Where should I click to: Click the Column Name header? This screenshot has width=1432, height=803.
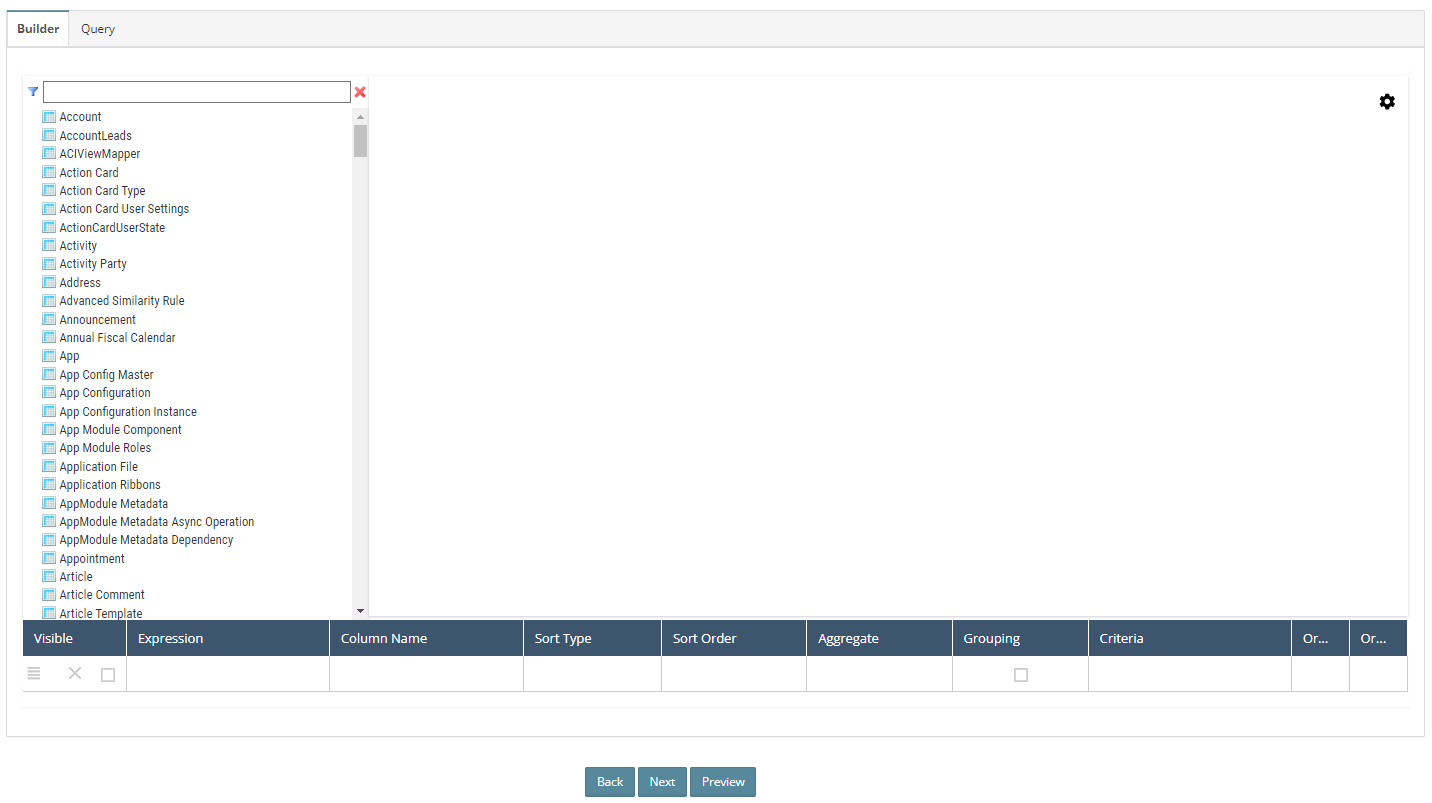(x=427, y=638)
